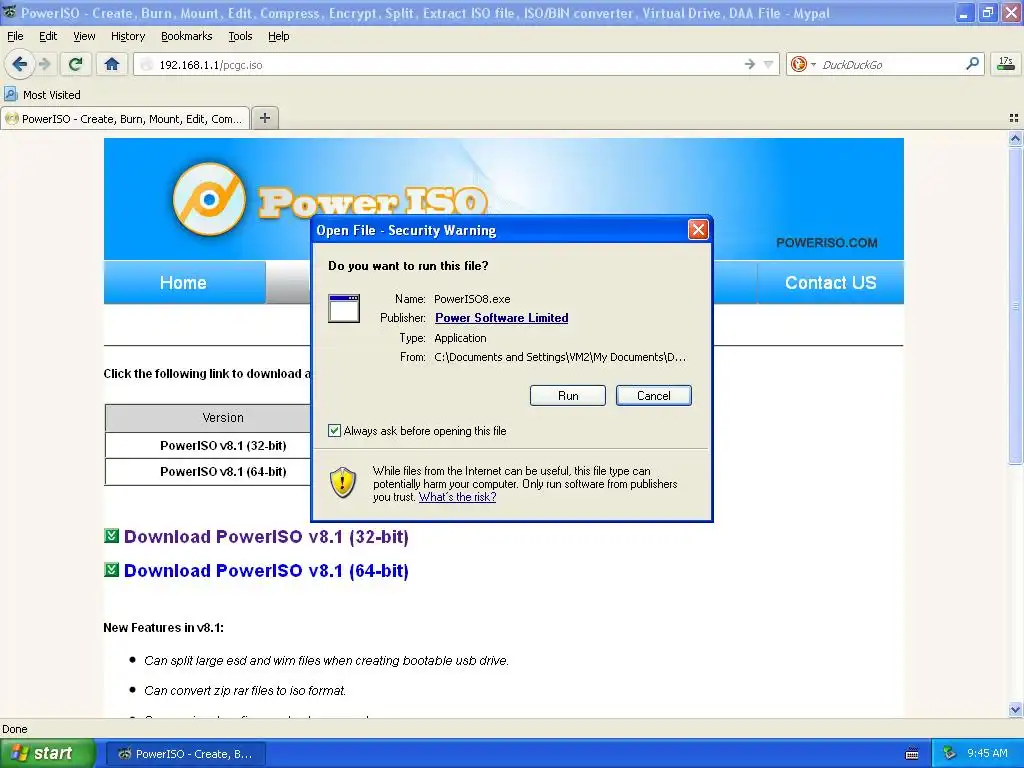This screenshot has width=1024, height=768.
Task: Switch to PowerISO taskbar window button
Action: click(186, 754)
